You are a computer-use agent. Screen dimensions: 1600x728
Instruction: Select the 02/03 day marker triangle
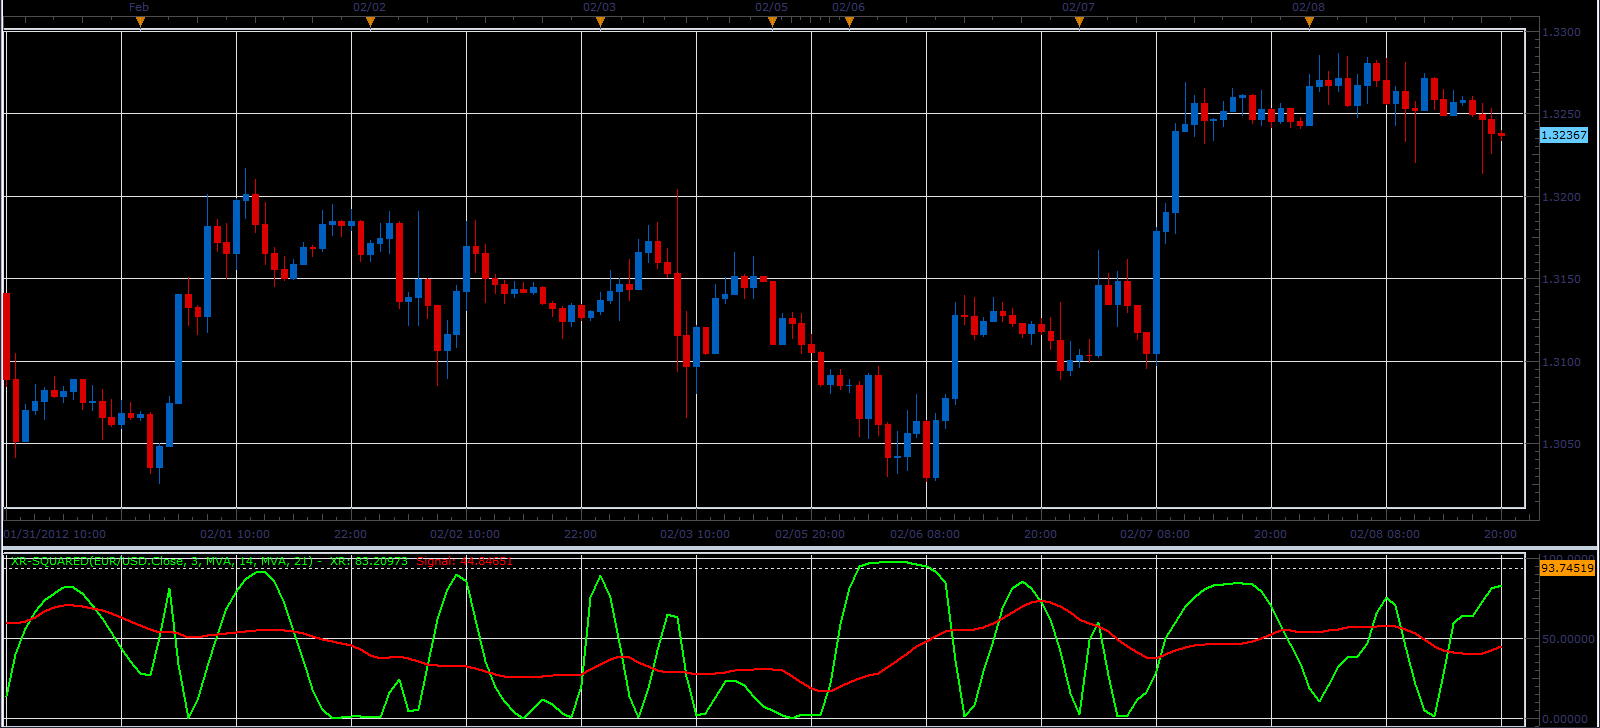point(600,22)
